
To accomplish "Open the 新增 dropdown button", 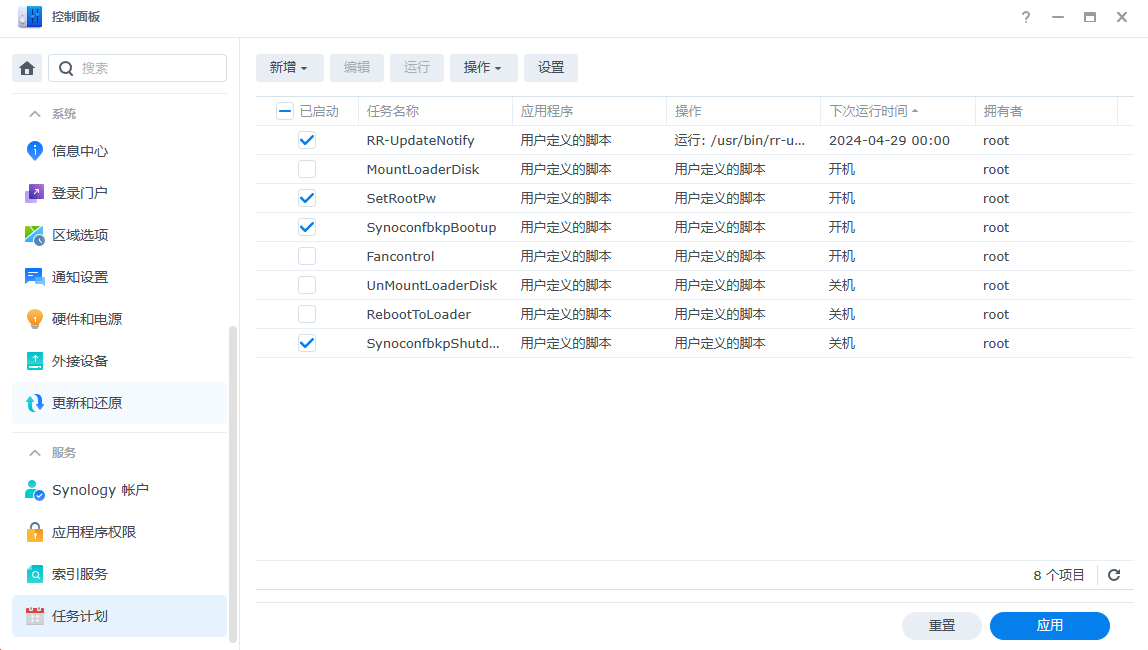I will 289,67.
